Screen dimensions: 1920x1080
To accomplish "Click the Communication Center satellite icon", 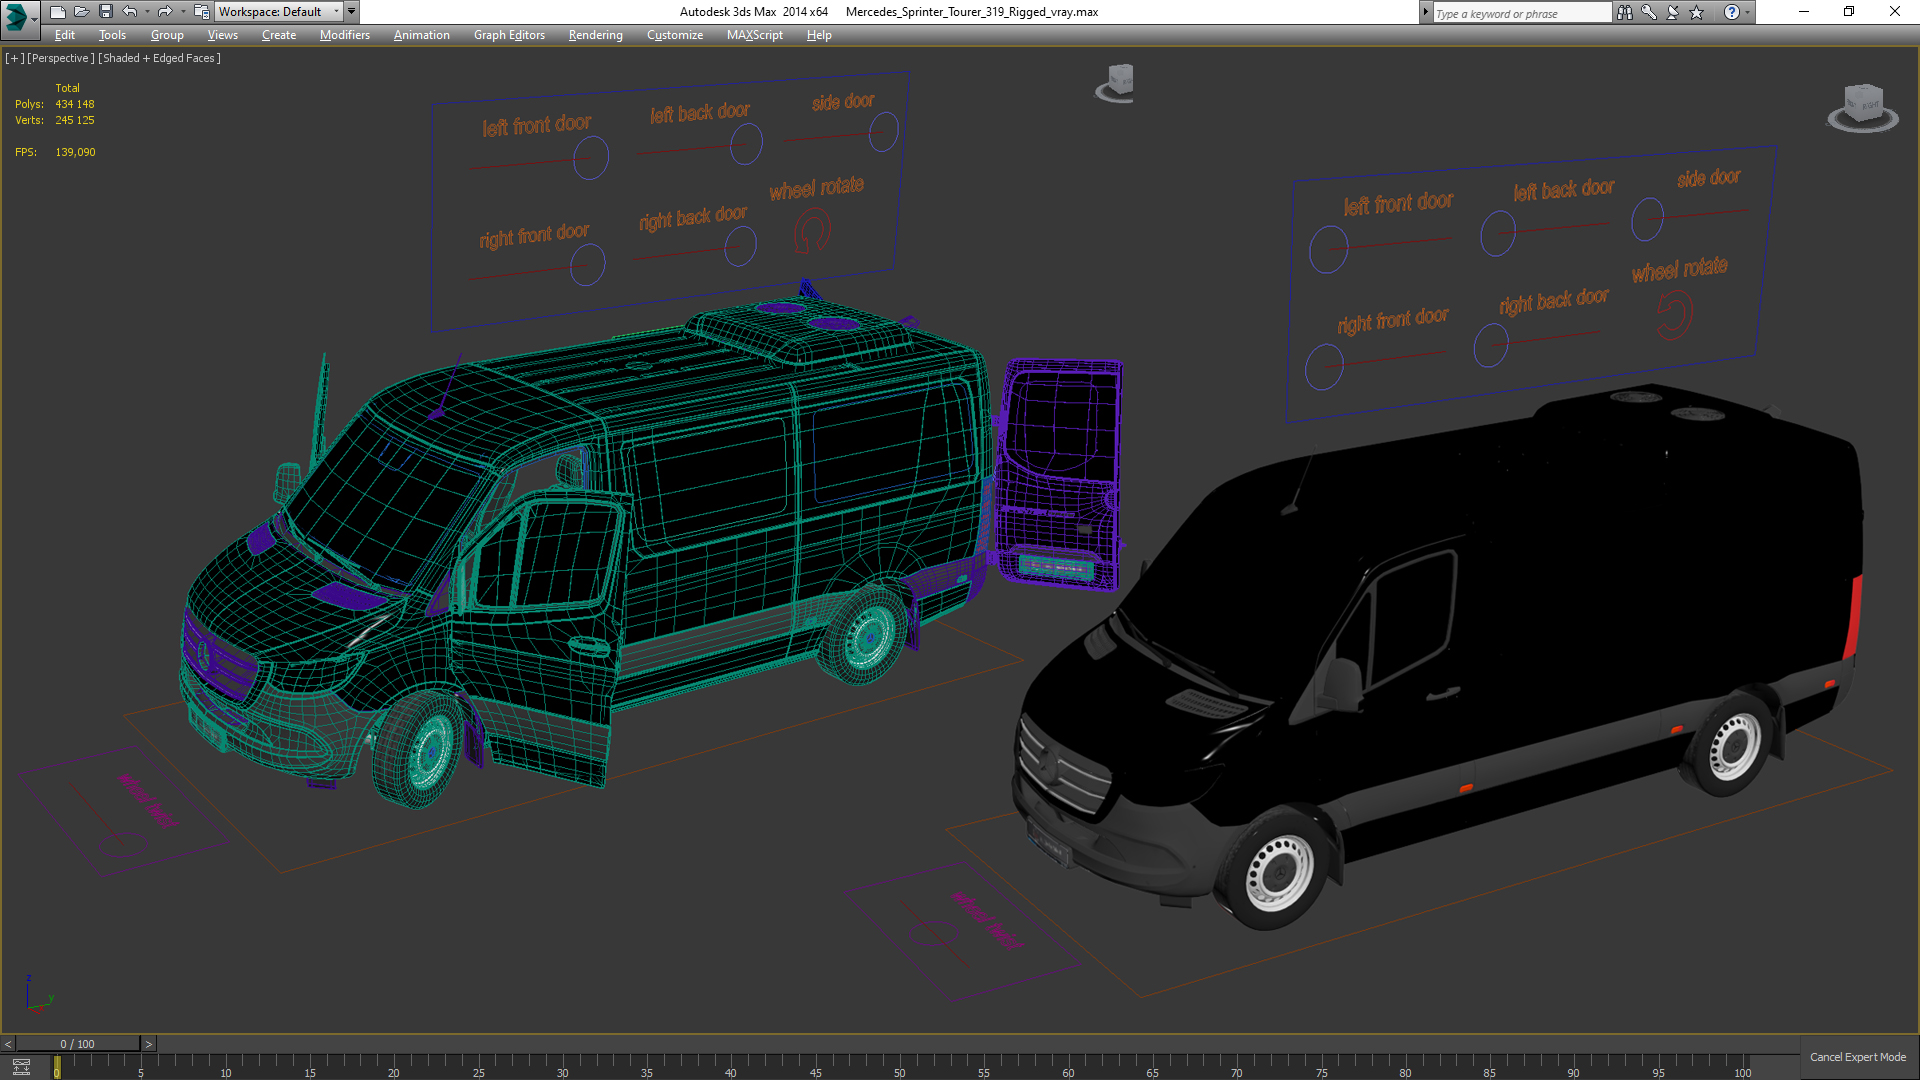I will (1673, 12).
